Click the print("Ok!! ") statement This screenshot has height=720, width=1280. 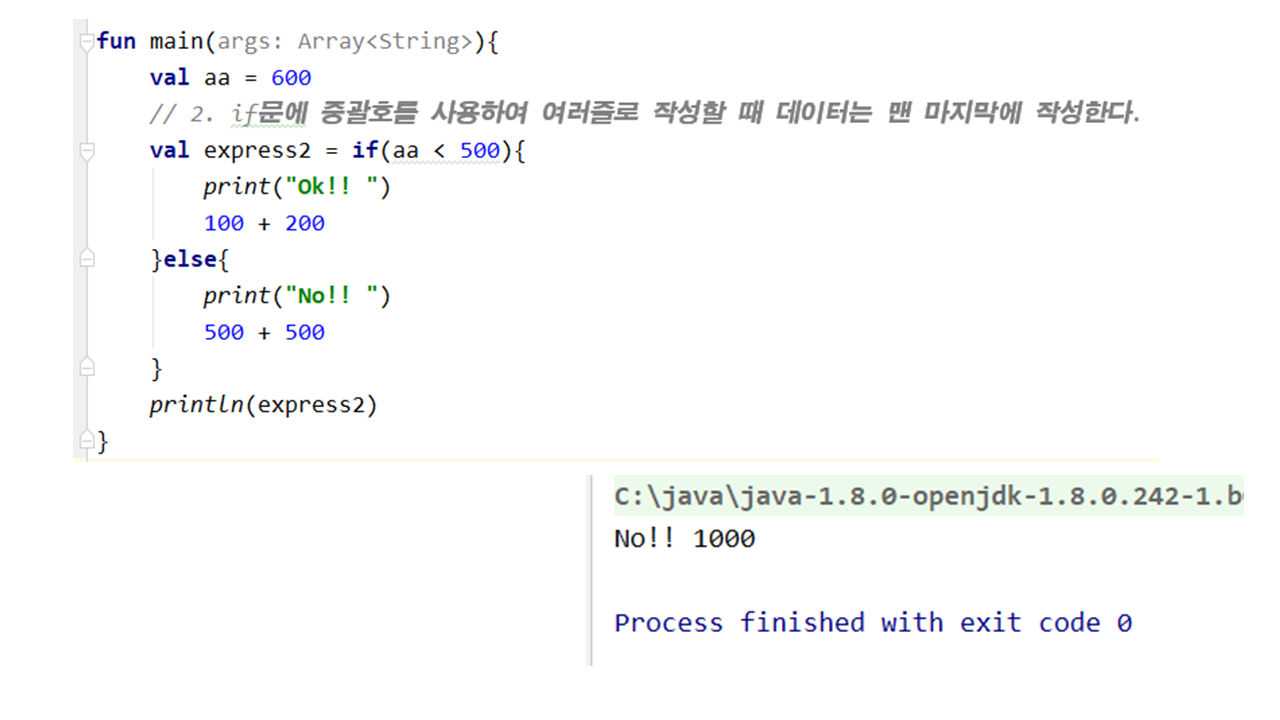(296, 187)
